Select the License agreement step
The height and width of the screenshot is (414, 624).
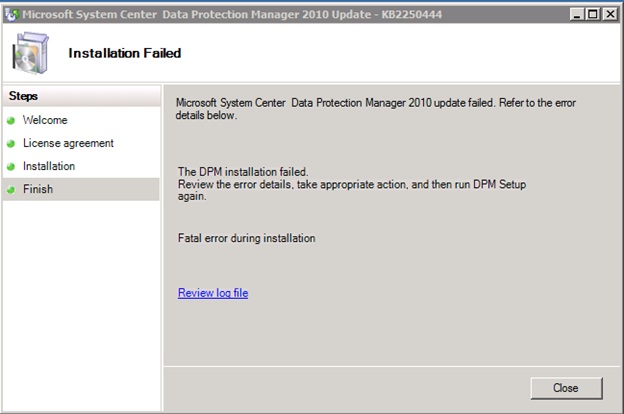(68, 143)
